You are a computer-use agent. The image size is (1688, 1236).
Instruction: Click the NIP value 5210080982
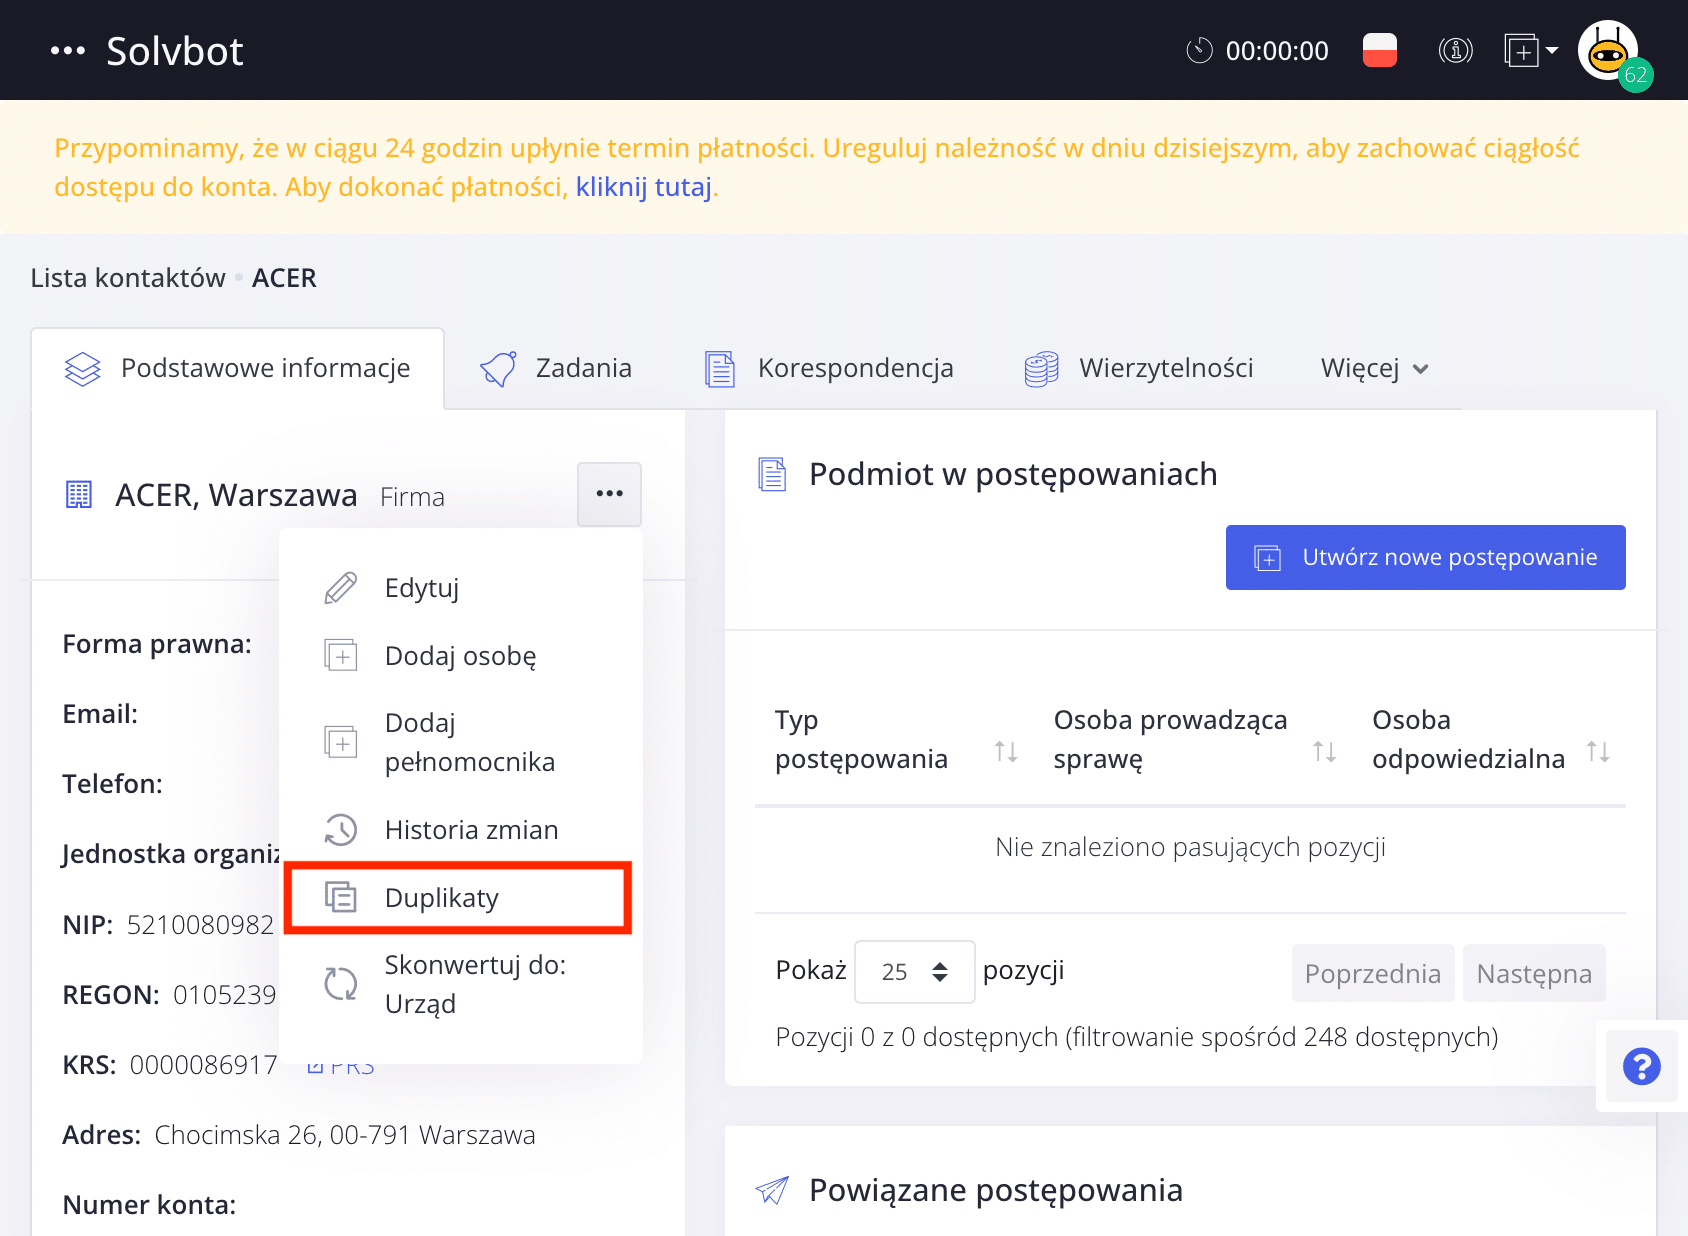tap(200, 925)
